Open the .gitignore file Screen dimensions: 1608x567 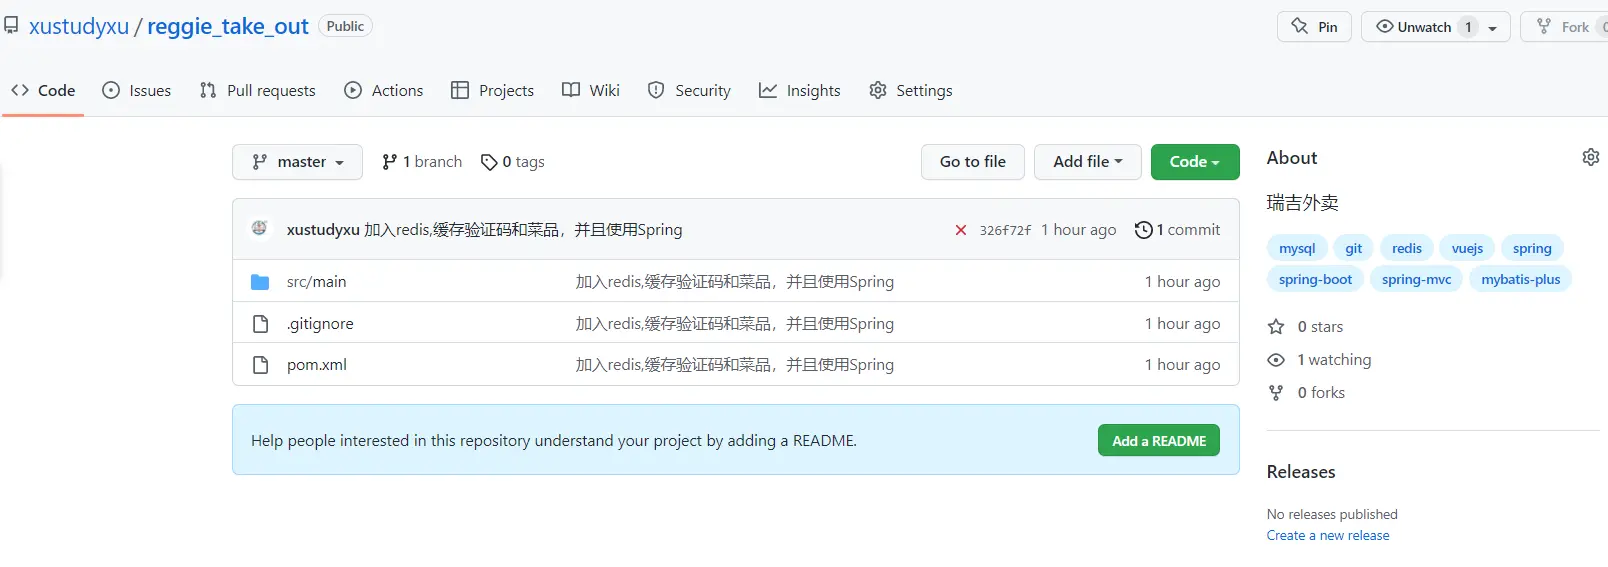click(x=320, y=324)
